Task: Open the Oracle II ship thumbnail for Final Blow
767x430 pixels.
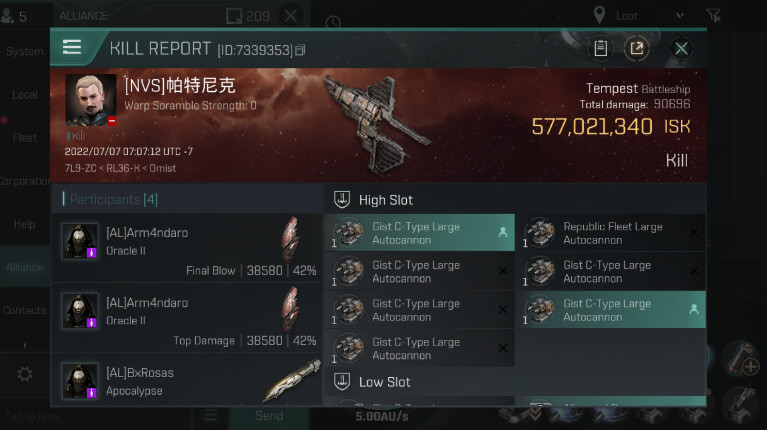Action: (291, 240)
